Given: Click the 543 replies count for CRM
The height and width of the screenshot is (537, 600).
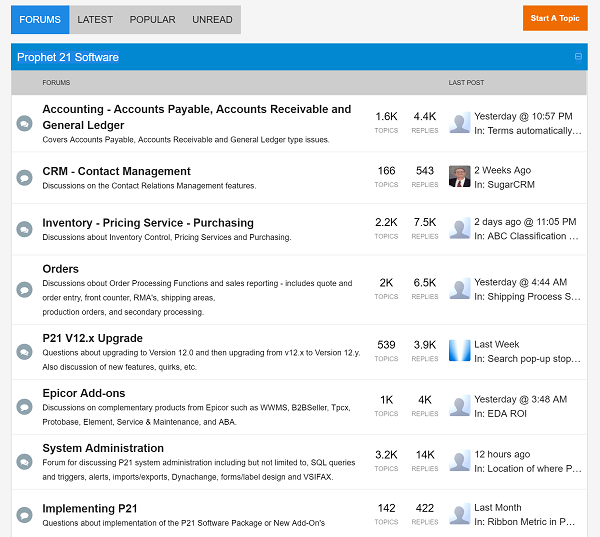Looking at the screenshot, I should tap(425, 171).
